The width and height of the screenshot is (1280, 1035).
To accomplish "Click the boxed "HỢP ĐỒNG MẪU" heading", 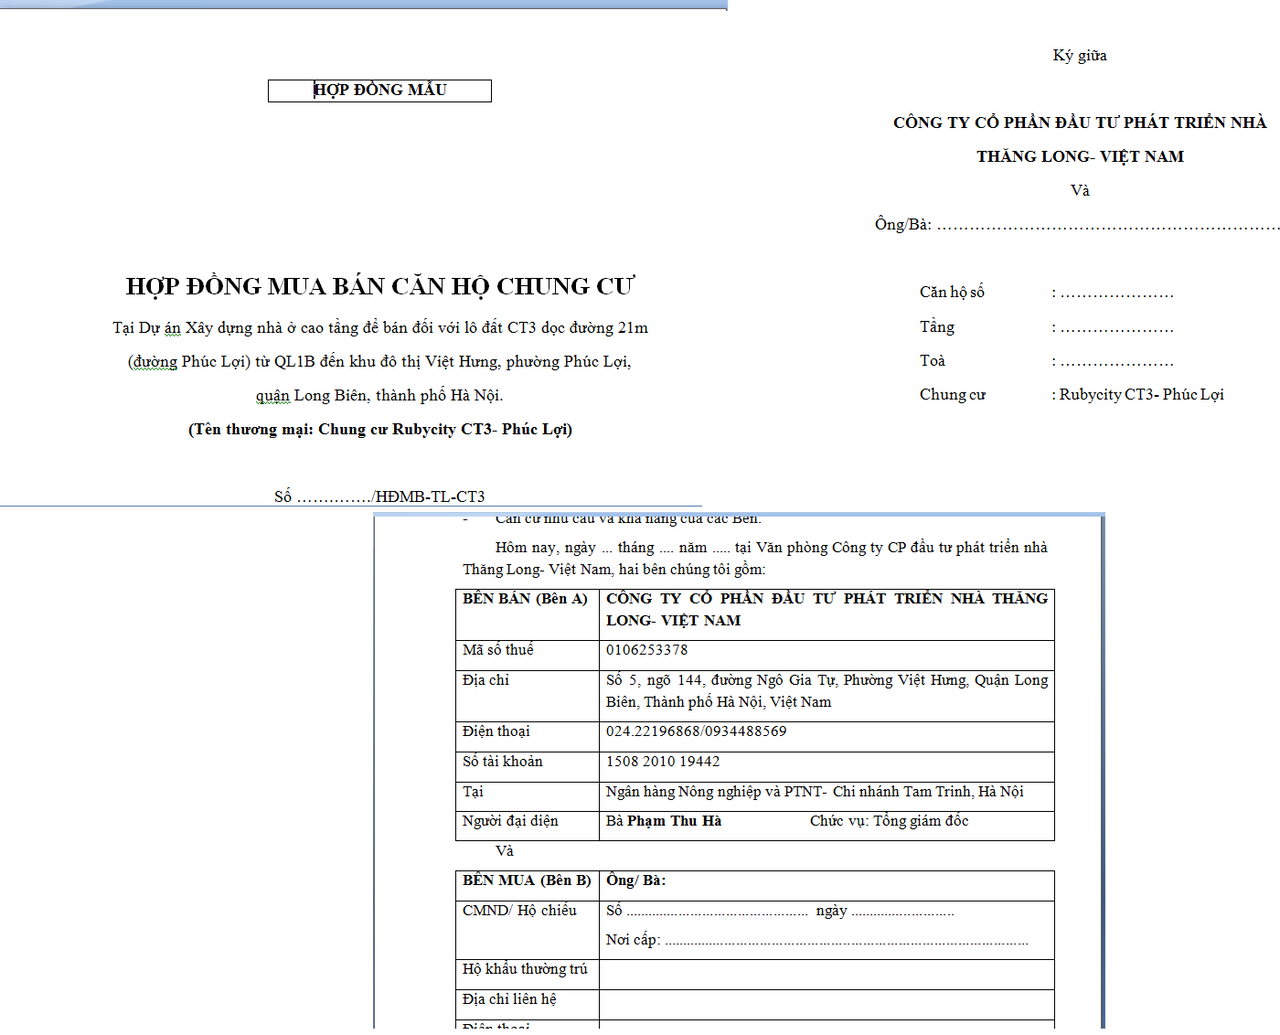I will 380,90.
